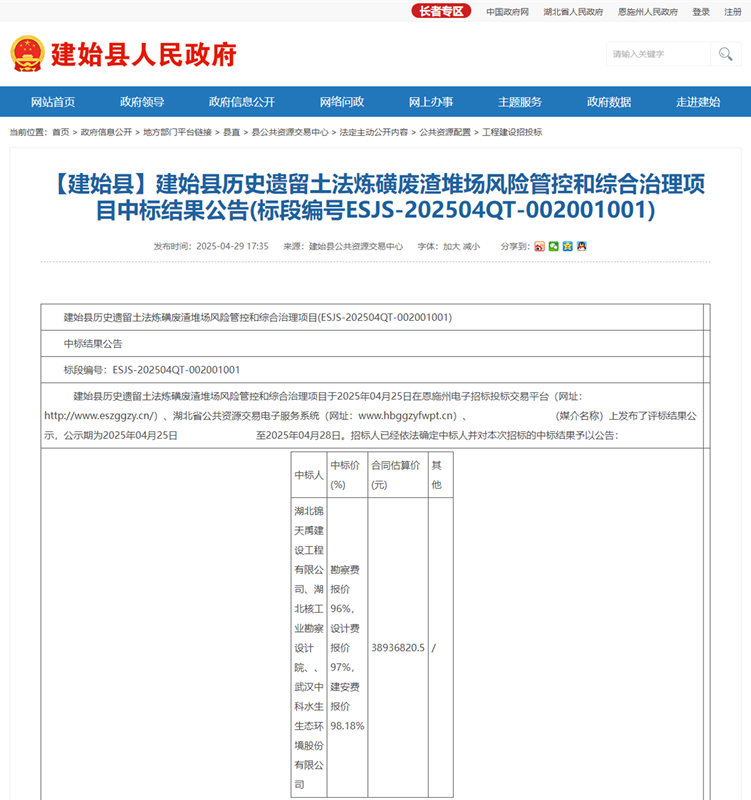Click the search magnifier icon
This screenshot has height=800, width=751.
coord(725,54)
